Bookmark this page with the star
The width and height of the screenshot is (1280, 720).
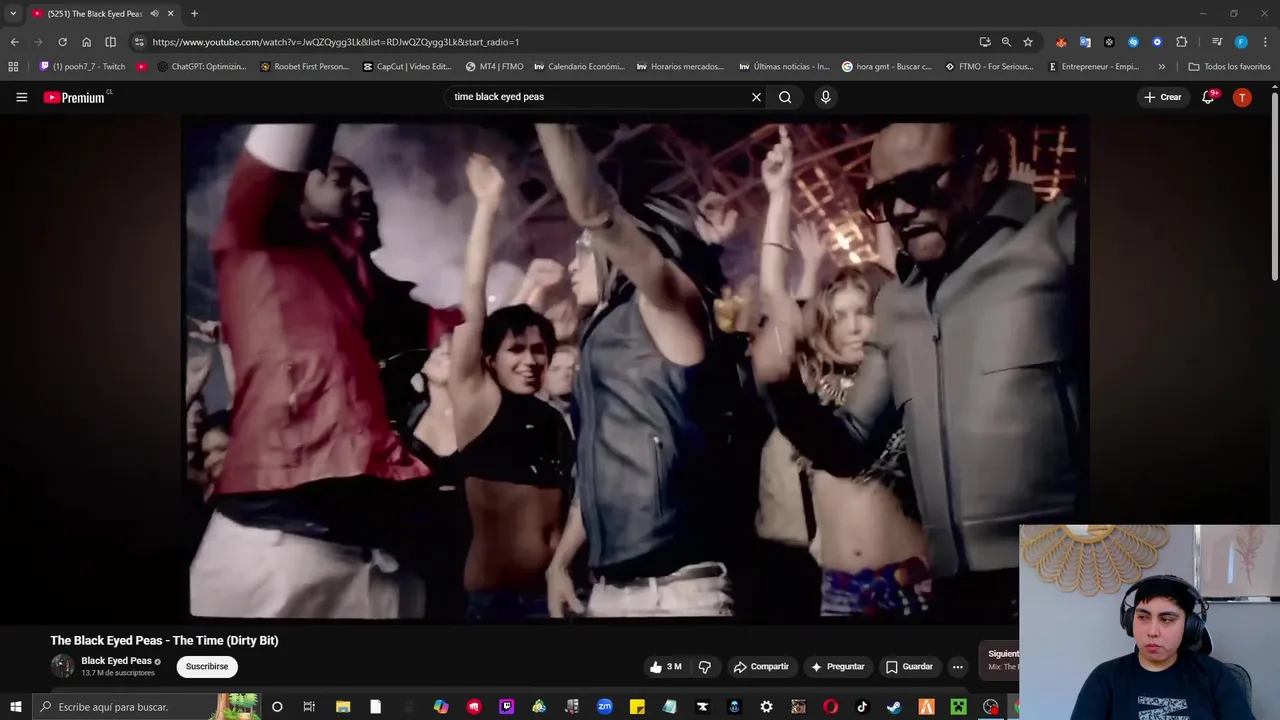coord(1028,42)
